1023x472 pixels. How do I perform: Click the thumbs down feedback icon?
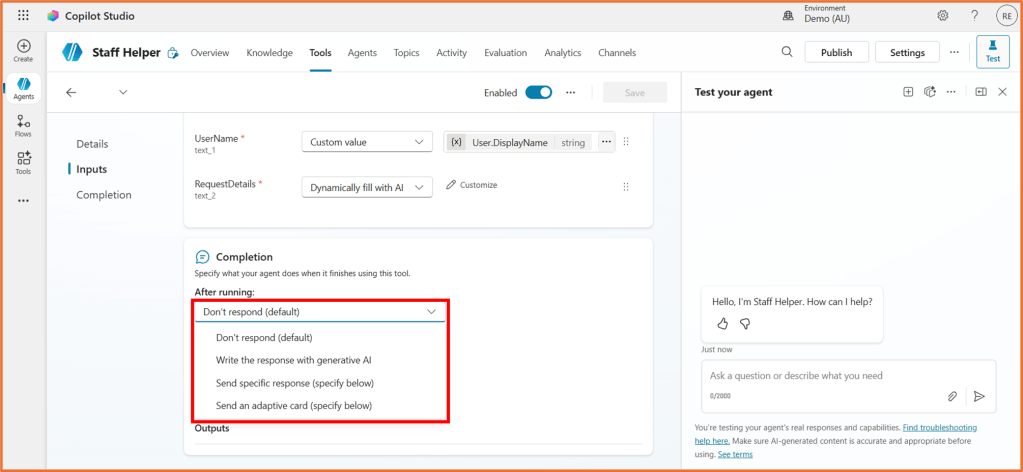tap(745, 323)
